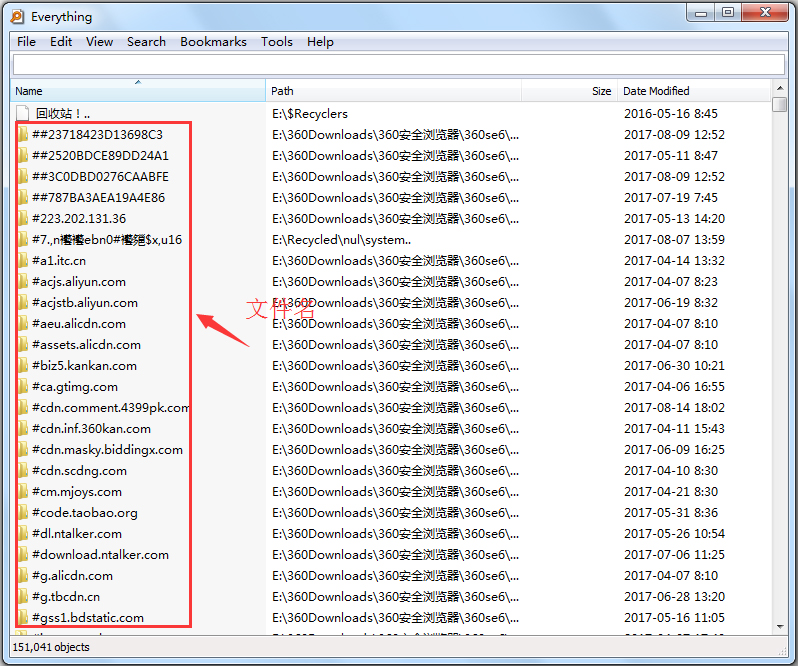Click the folder icon of #download.ntalker.com
This screenshot has height=666, width=798.
pyautogui.click(x=22, y=555)
